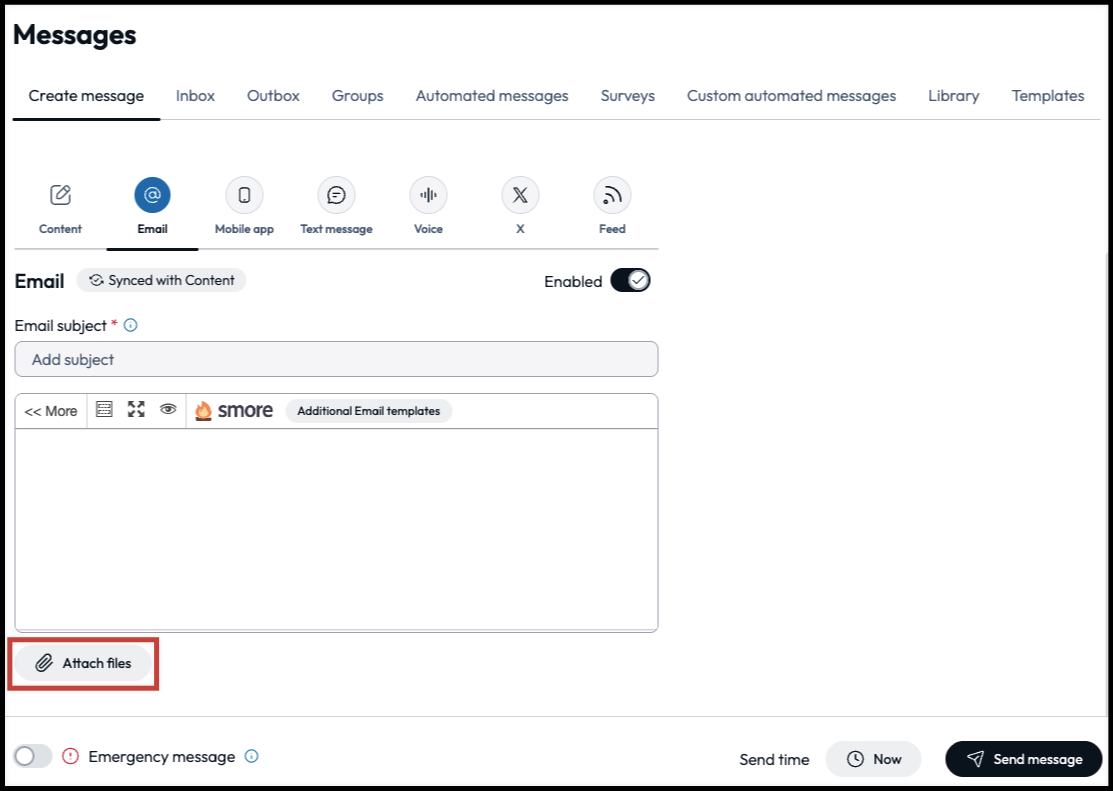Click the email preview eye icon
Viewport: 1113px width, 791px height.
[x=167, y=409]
